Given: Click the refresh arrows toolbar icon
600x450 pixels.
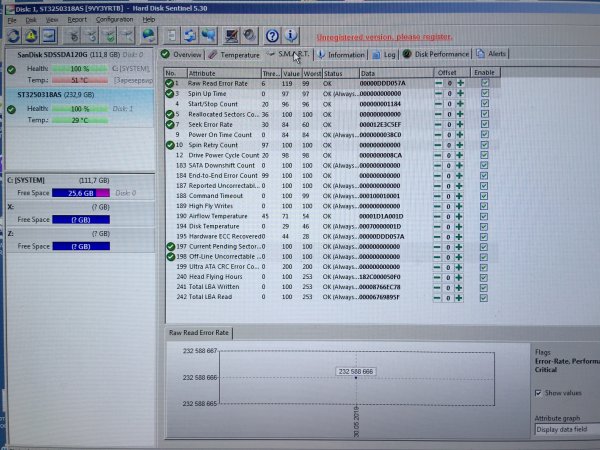Looking at the screenshot, I should [12, 35].
